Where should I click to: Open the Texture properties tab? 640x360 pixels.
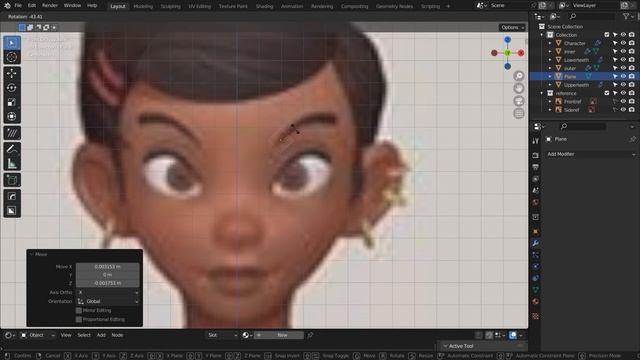click(536, 316)
